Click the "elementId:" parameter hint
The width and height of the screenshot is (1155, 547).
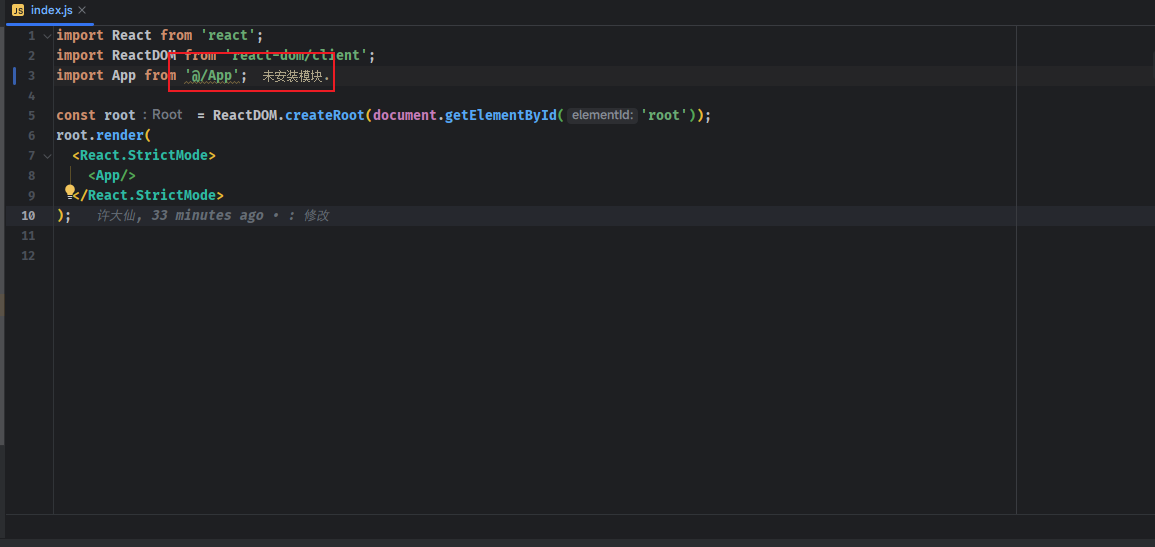click(602, 116)
